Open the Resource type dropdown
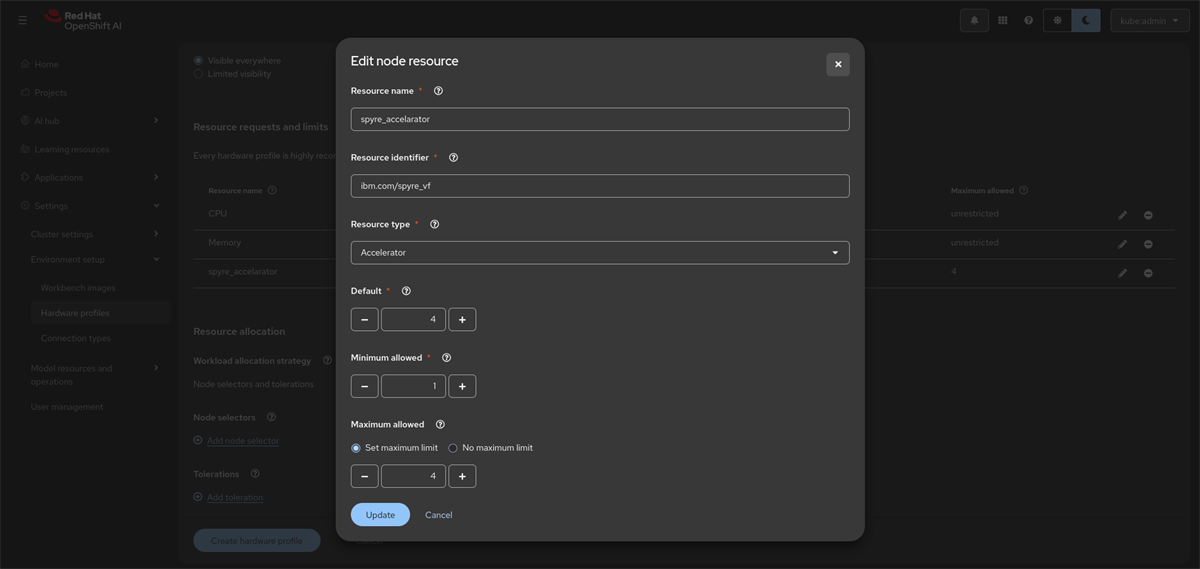This screenshot has width=1200, height=569. point(600,253)
